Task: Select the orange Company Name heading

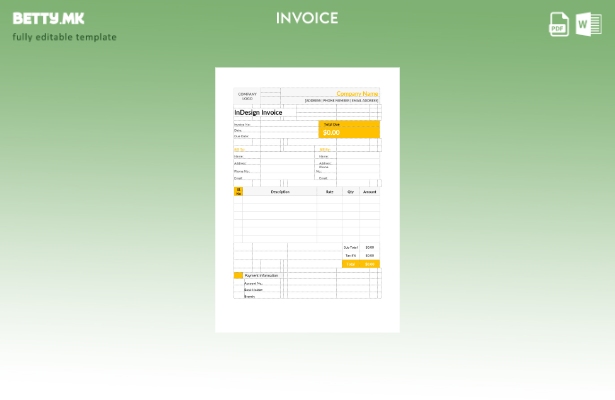Action: [x=356, y=93]
